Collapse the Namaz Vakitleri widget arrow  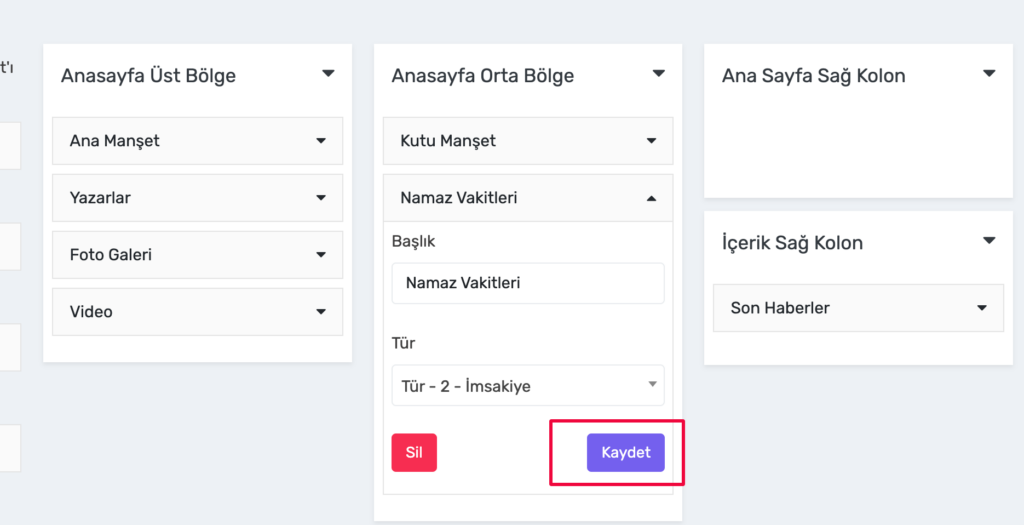pos(651,199)
